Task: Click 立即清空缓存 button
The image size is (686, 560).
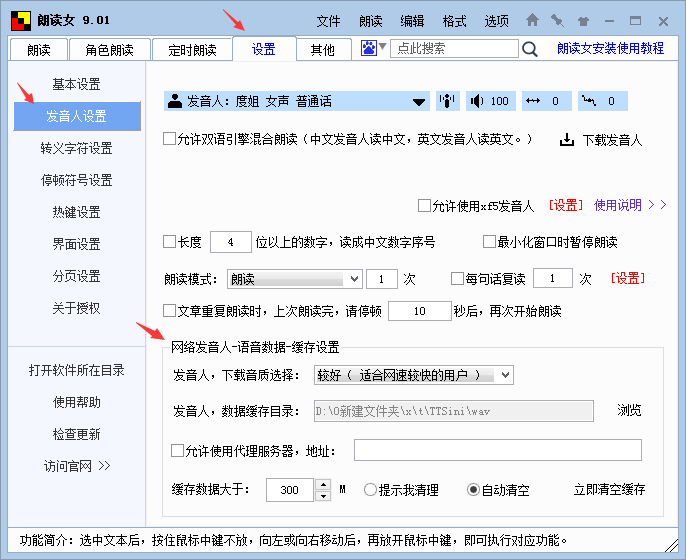Action: point(609,490)
